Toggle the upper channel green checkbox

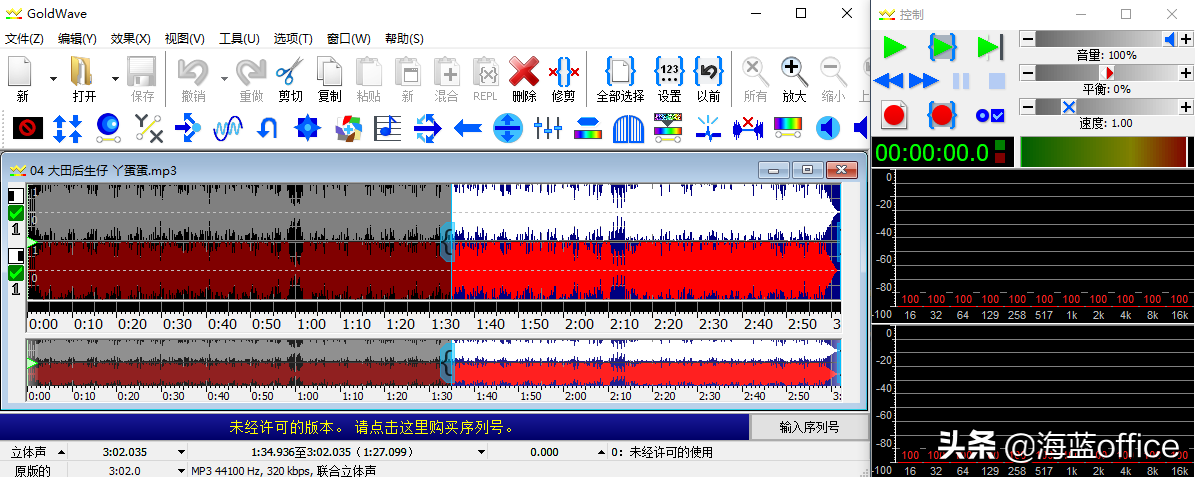[16, 213]
